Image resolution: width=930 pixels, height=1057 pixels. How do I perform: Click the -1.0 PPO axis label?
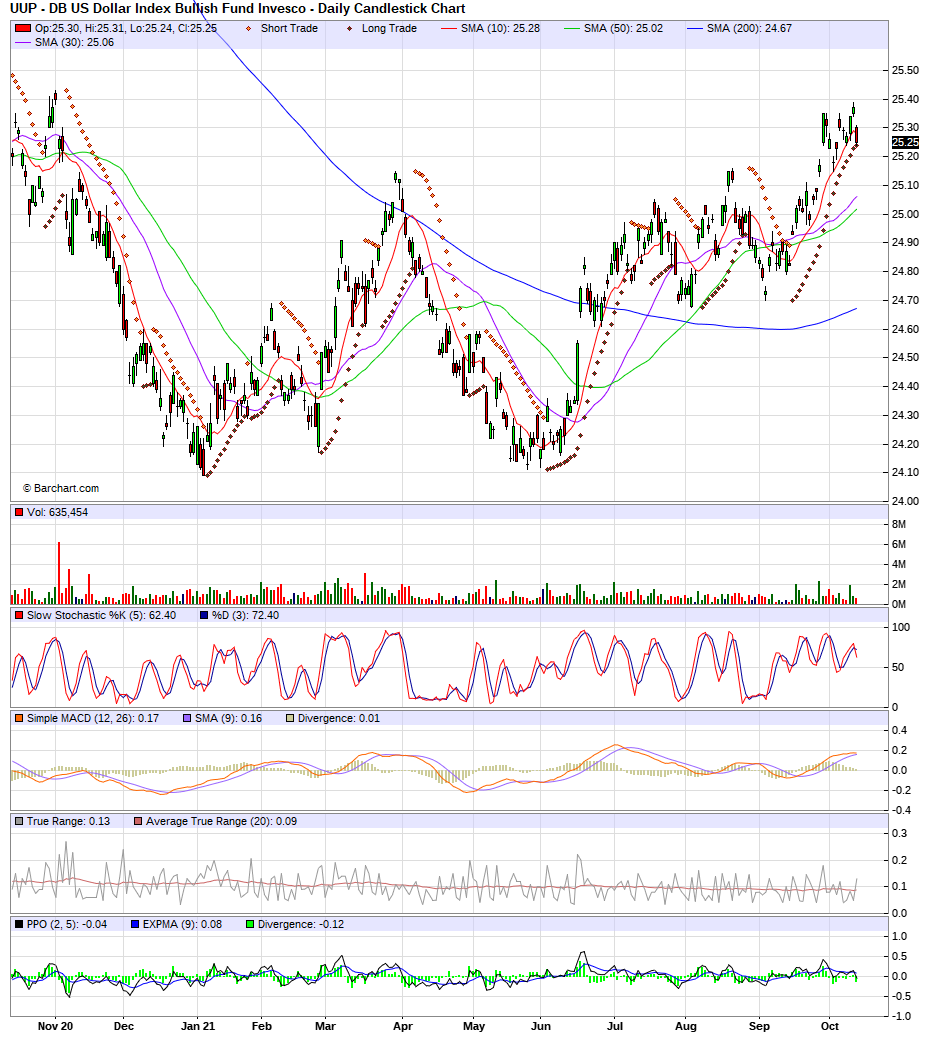click(901, 1017)
